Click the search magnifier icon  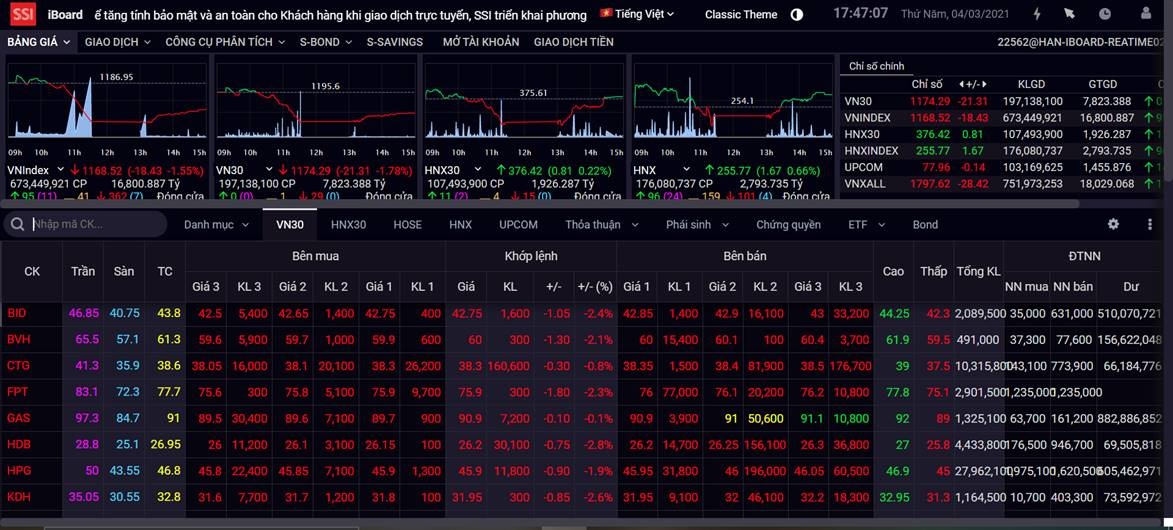(17, 225)
